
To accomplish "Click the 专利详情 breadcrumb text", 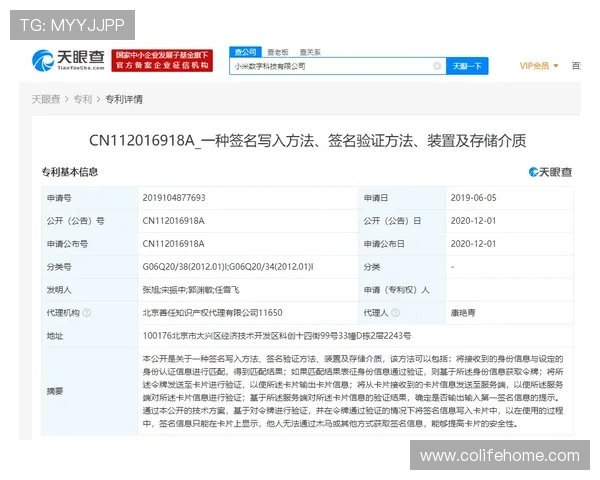I will click(124, 100).
